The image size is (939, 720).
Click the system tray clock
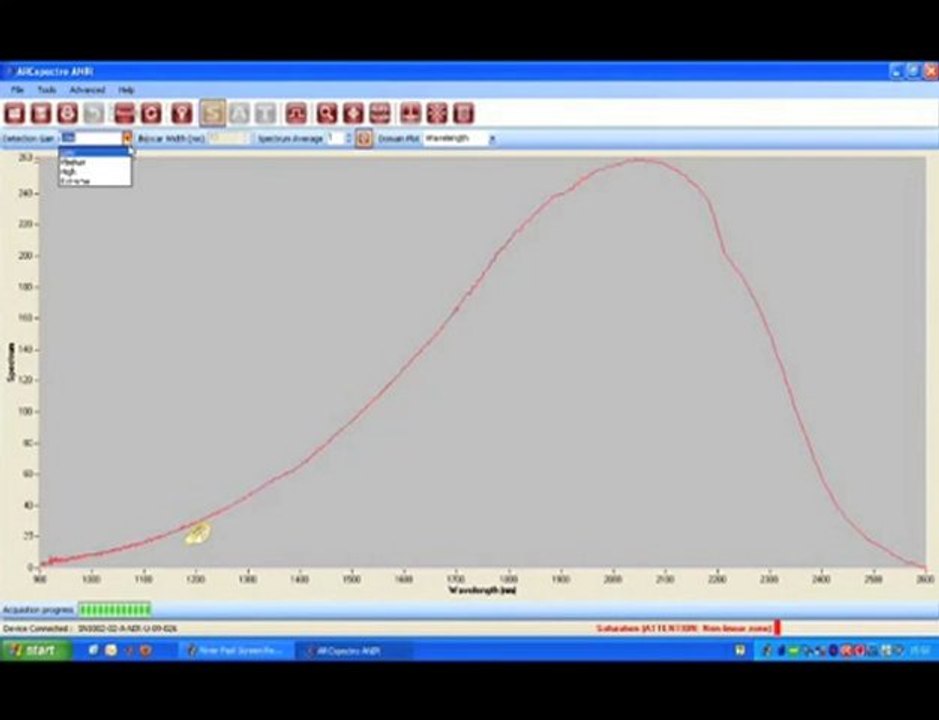pos(920,651)
